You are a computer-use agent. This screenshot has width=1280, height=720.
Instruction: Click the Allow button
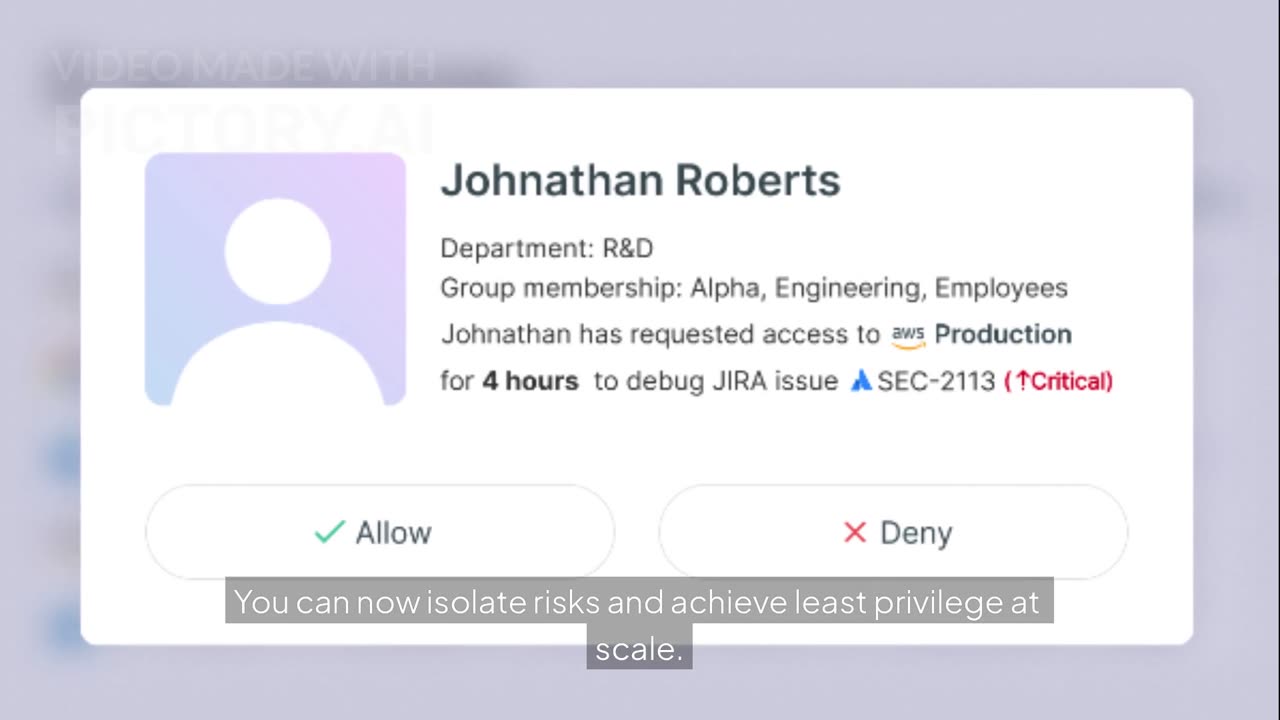[380, 532]
